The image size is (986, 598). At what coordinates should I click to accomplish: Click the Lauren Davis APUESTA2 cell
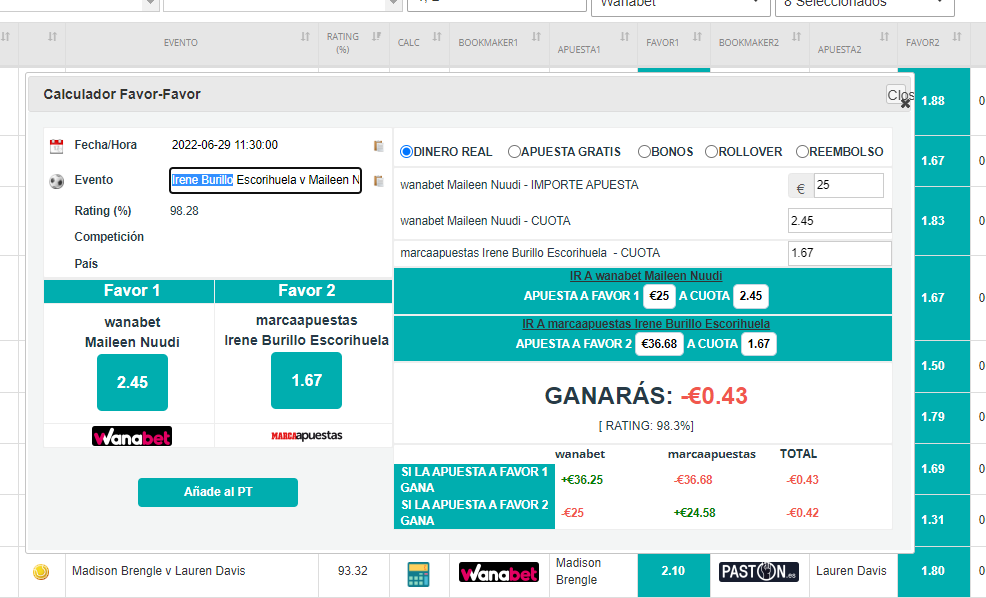[x=851, y=571]
